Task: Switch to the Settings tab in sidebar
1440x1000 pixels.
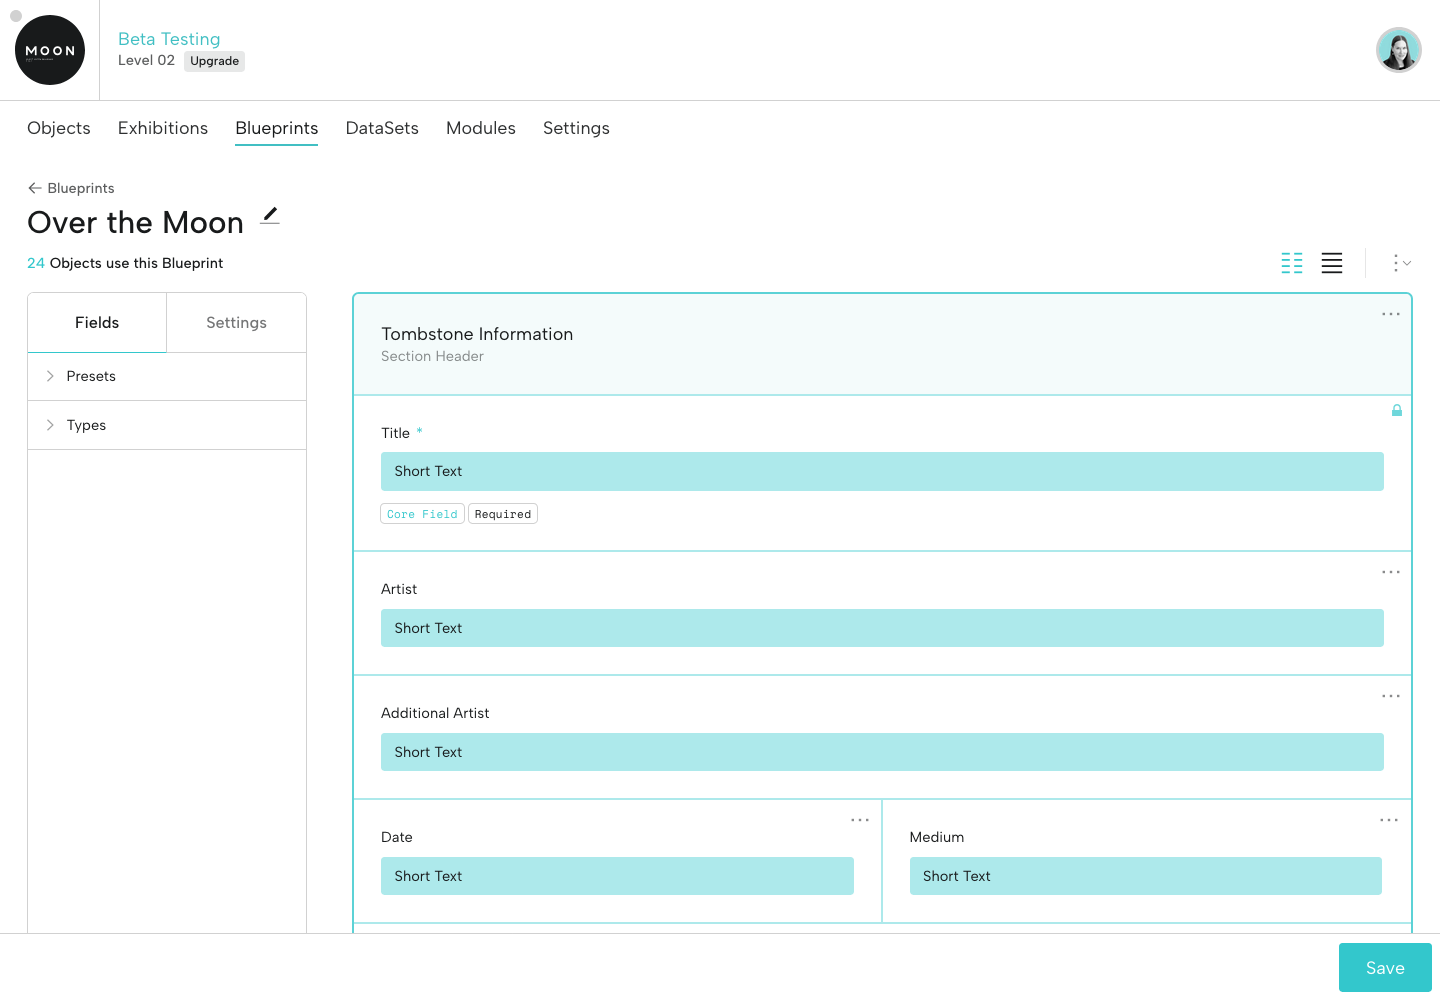Action: point(236,322)
